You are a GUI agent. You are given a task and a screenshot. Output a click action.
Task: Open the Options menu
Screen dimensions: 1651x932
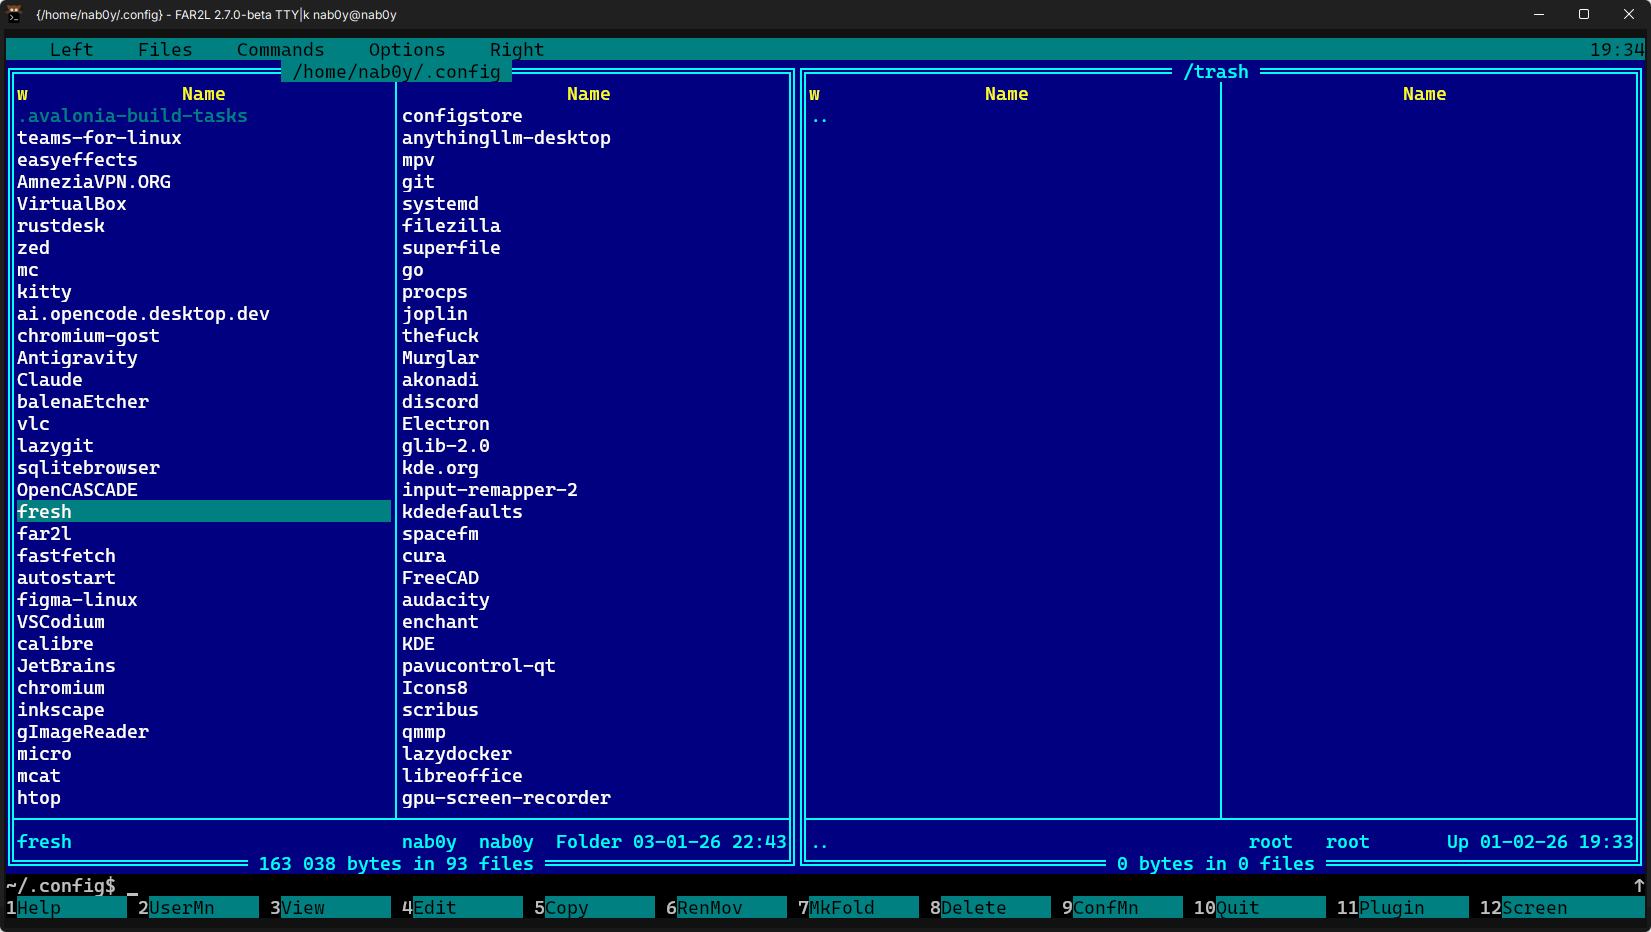pyautogui.click(x=406, y=50)
